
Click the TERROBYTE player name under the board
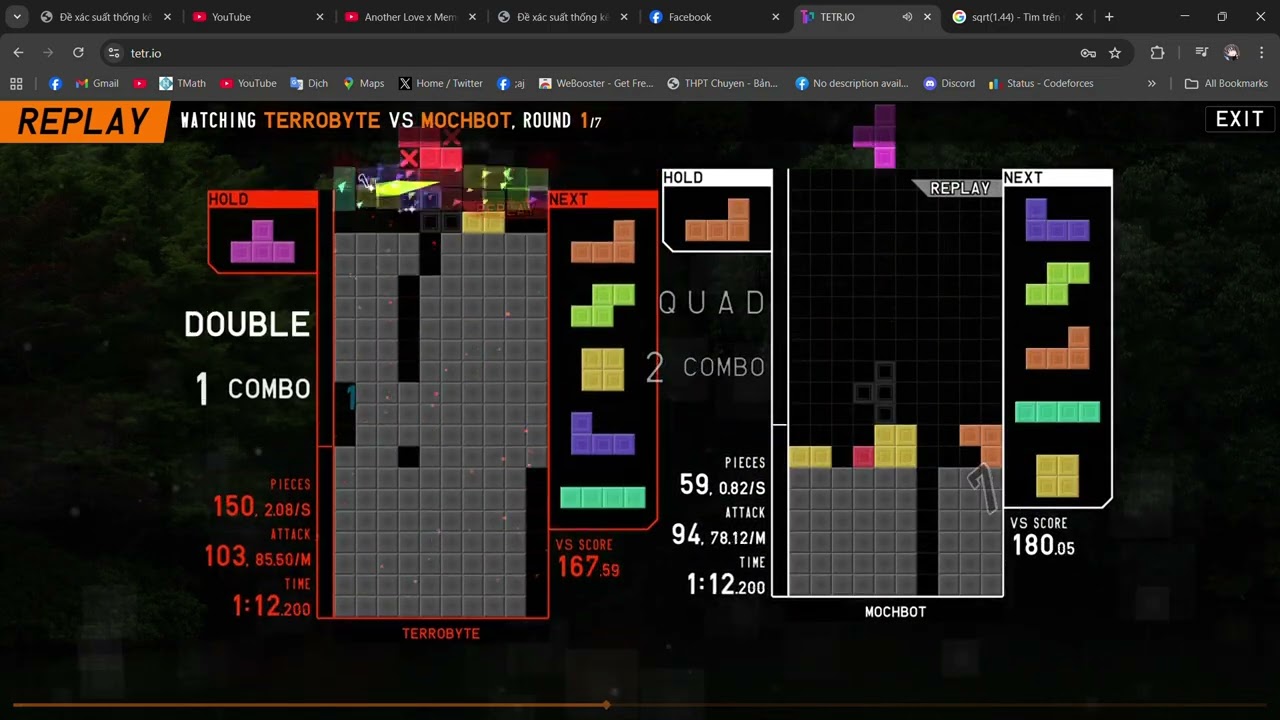441,634
